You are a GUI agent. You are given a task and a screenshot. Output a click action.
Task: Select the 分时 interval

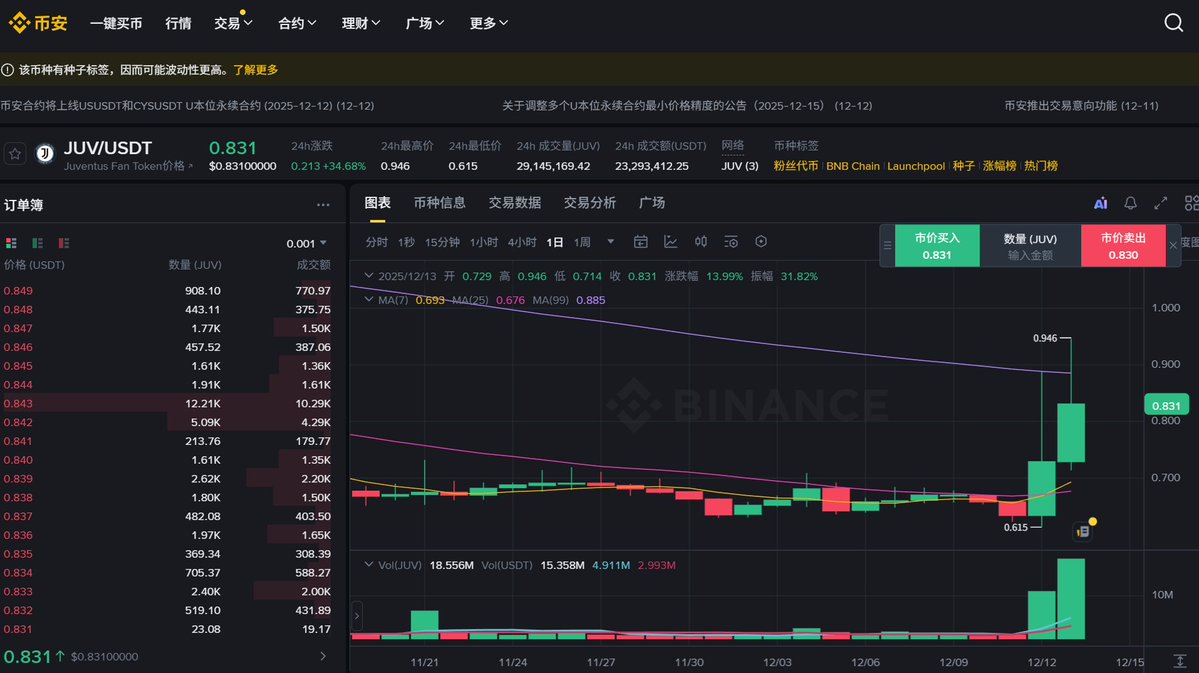tap(376, 242)
